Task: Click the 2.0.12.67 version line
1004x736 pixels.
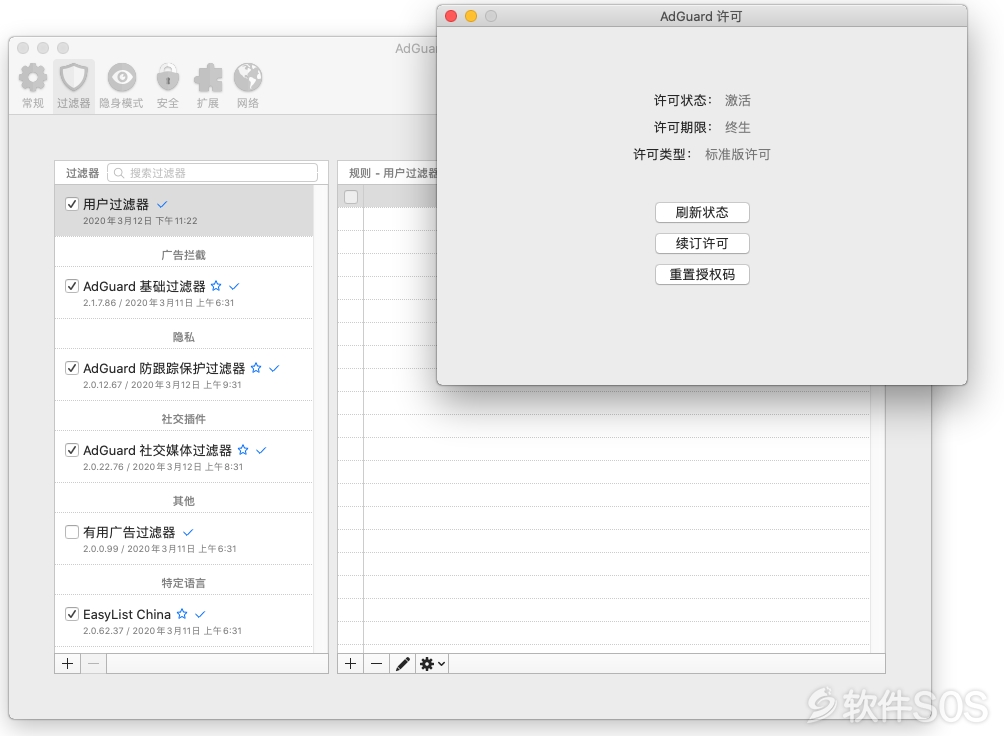Action: point(162,385)
